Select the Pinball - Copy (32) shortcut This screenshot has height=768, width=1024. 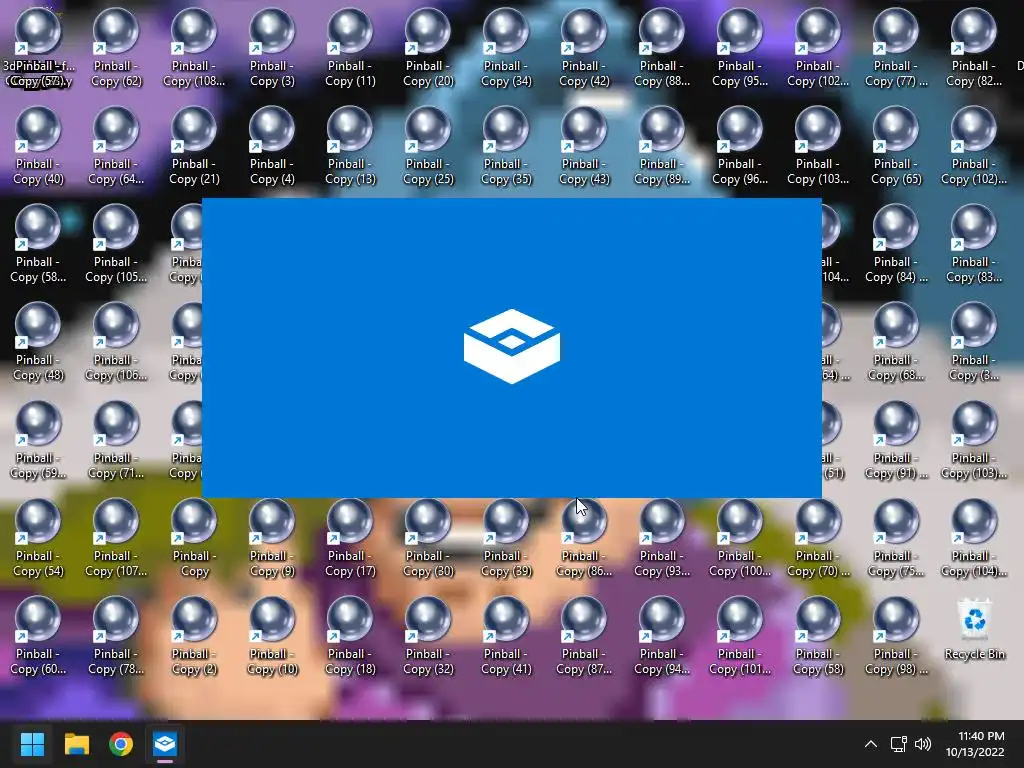tap(428, 635)
